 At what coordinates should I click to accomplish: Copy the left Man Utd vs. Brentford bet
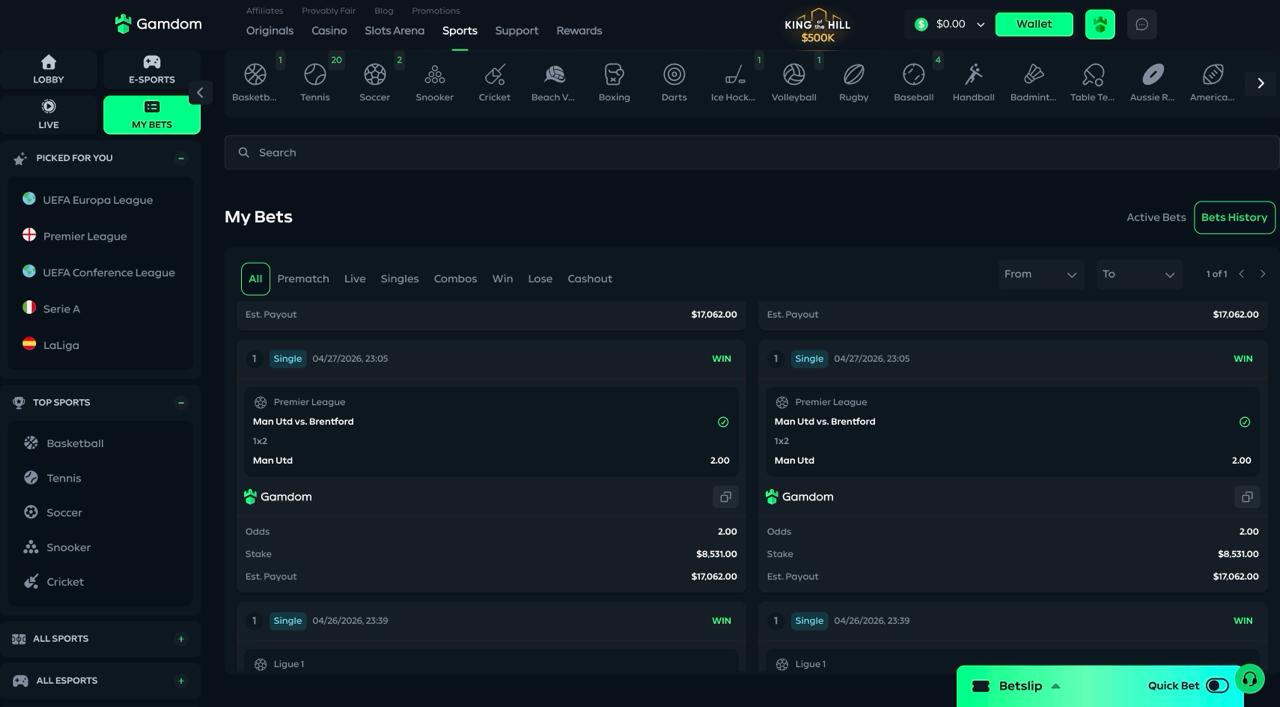(x=725, y=496)
